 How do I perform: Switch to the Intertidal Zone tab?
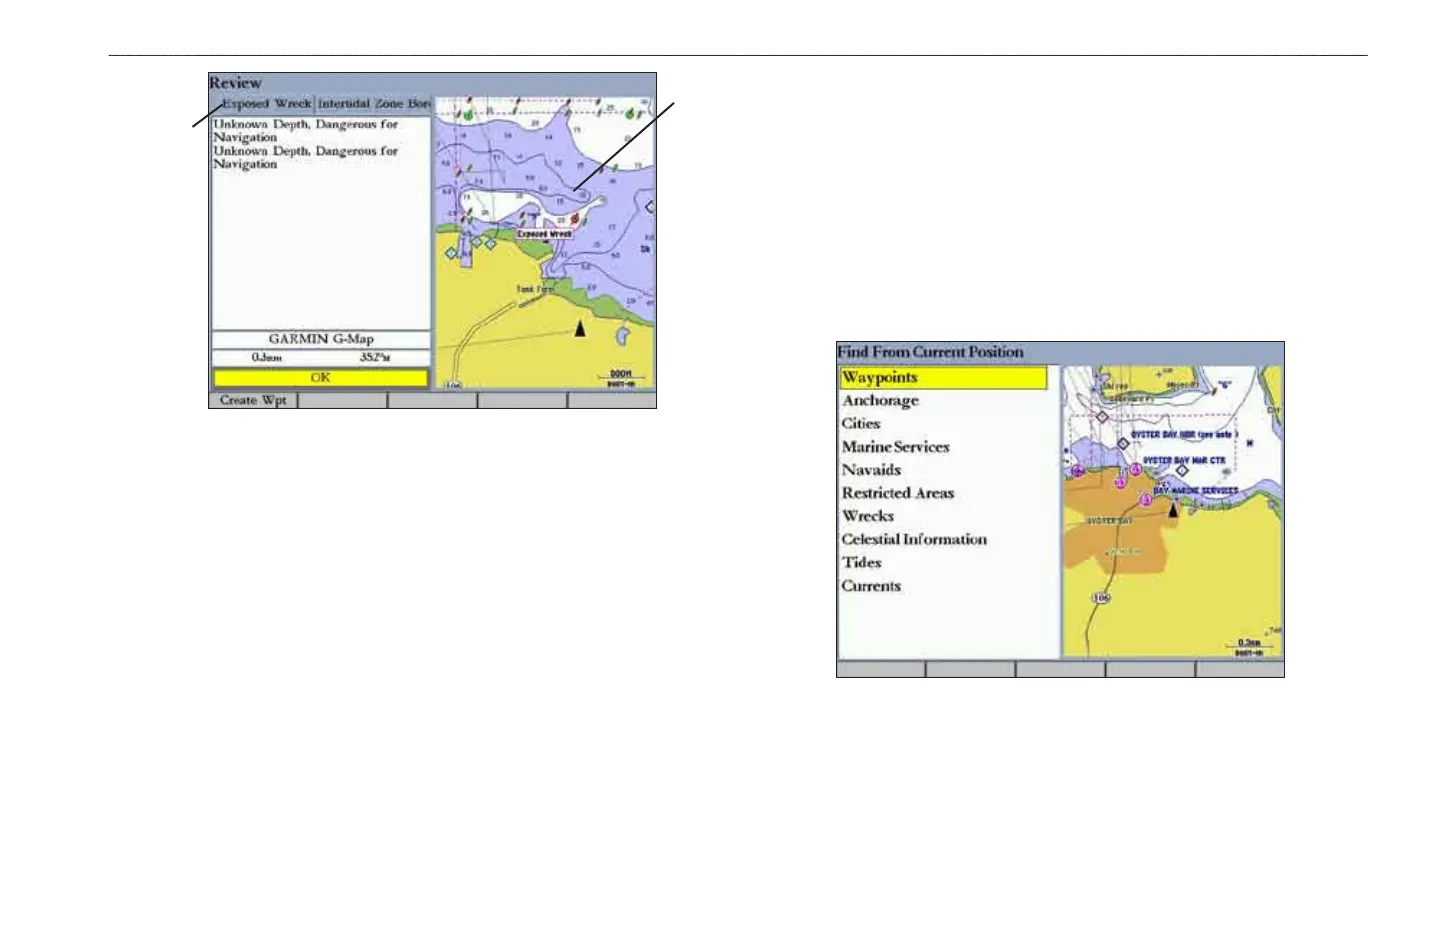tap(374, 103)
